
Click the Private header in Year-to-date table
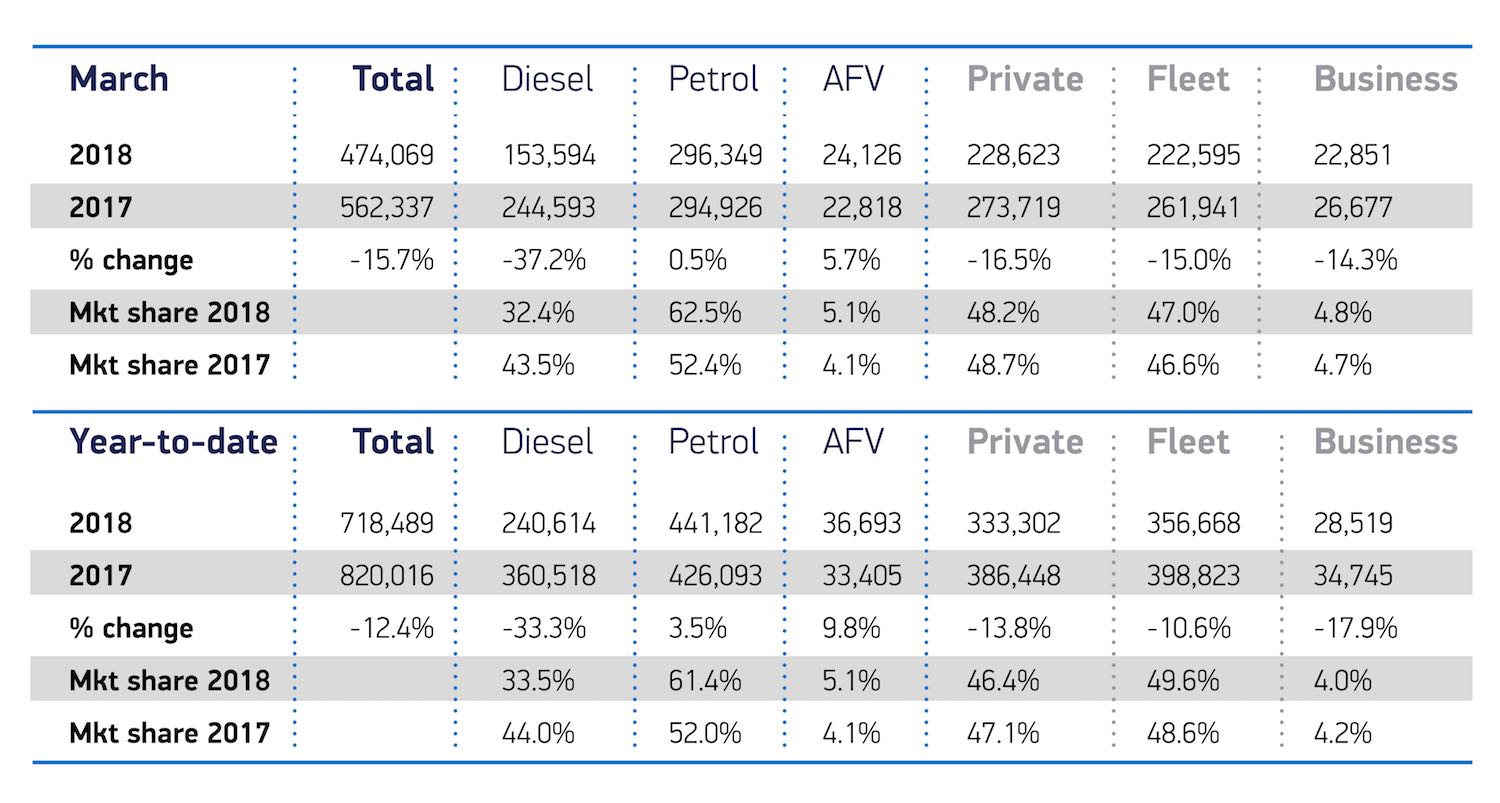1025,442
